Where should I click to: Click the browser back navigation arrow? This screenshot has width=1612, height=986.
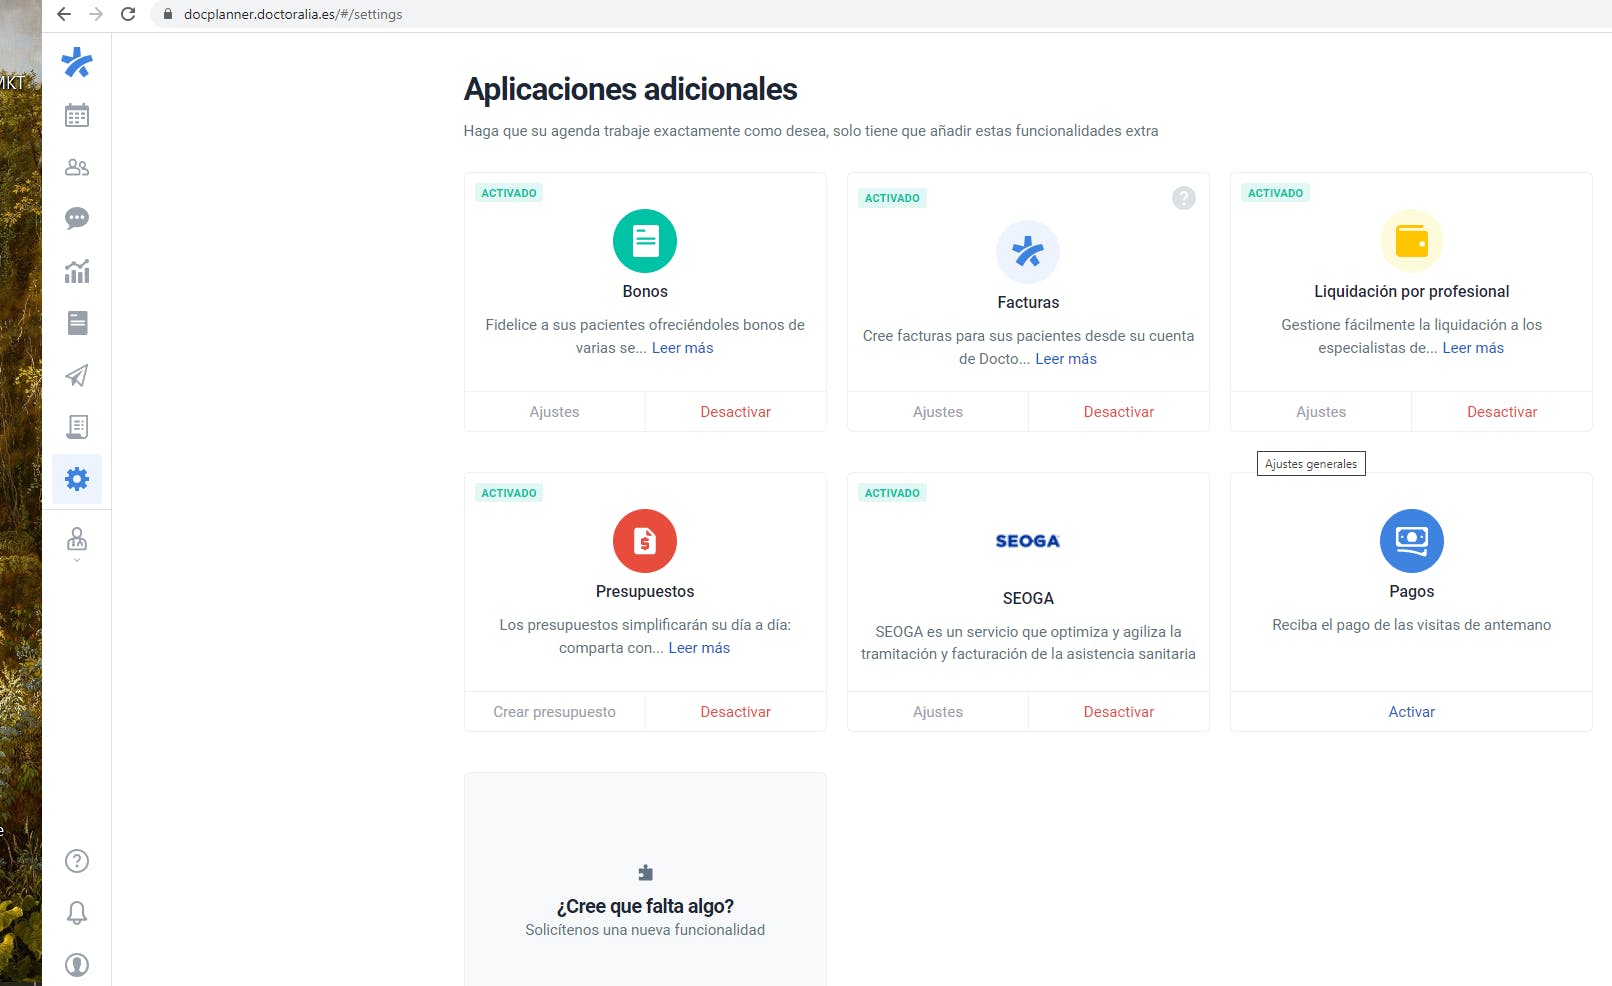pos(62,14)
